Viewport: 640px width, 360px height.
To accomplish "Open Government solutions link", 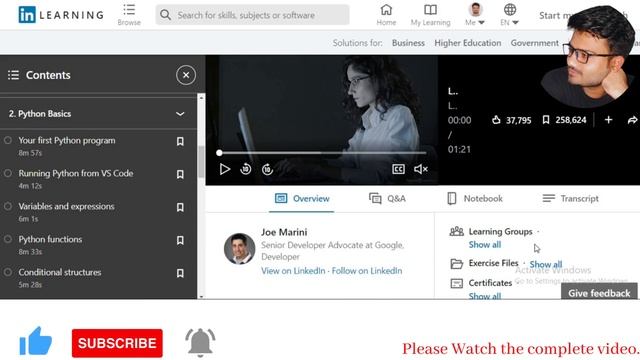I will tap(535, 43).
